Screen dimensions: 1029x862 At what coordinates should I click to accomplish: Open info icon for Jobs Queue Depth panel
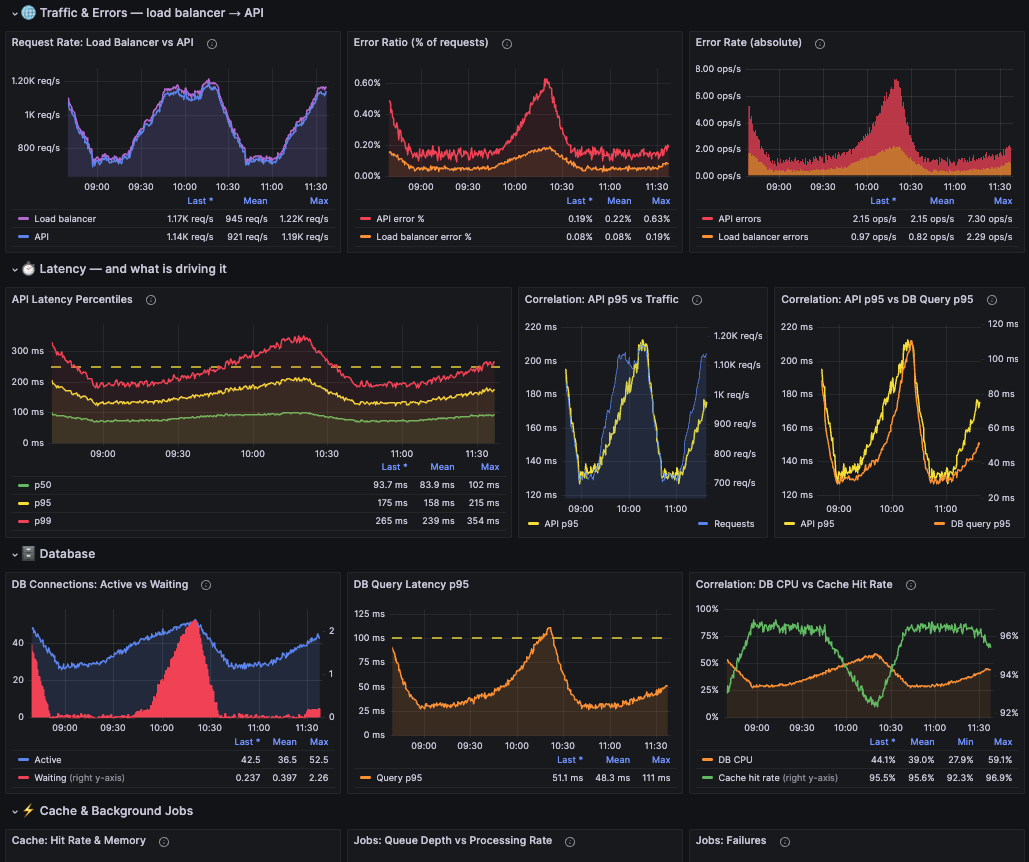(x=570, y=842)
